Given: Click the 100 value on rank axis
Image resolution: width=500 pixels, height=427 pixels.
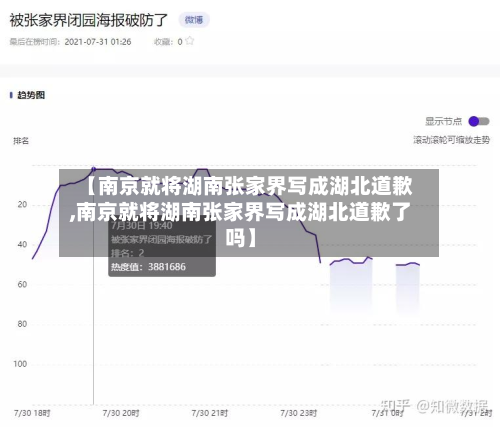Looking at the screenshot, I should pyautogui.click(x=20, y=364).
